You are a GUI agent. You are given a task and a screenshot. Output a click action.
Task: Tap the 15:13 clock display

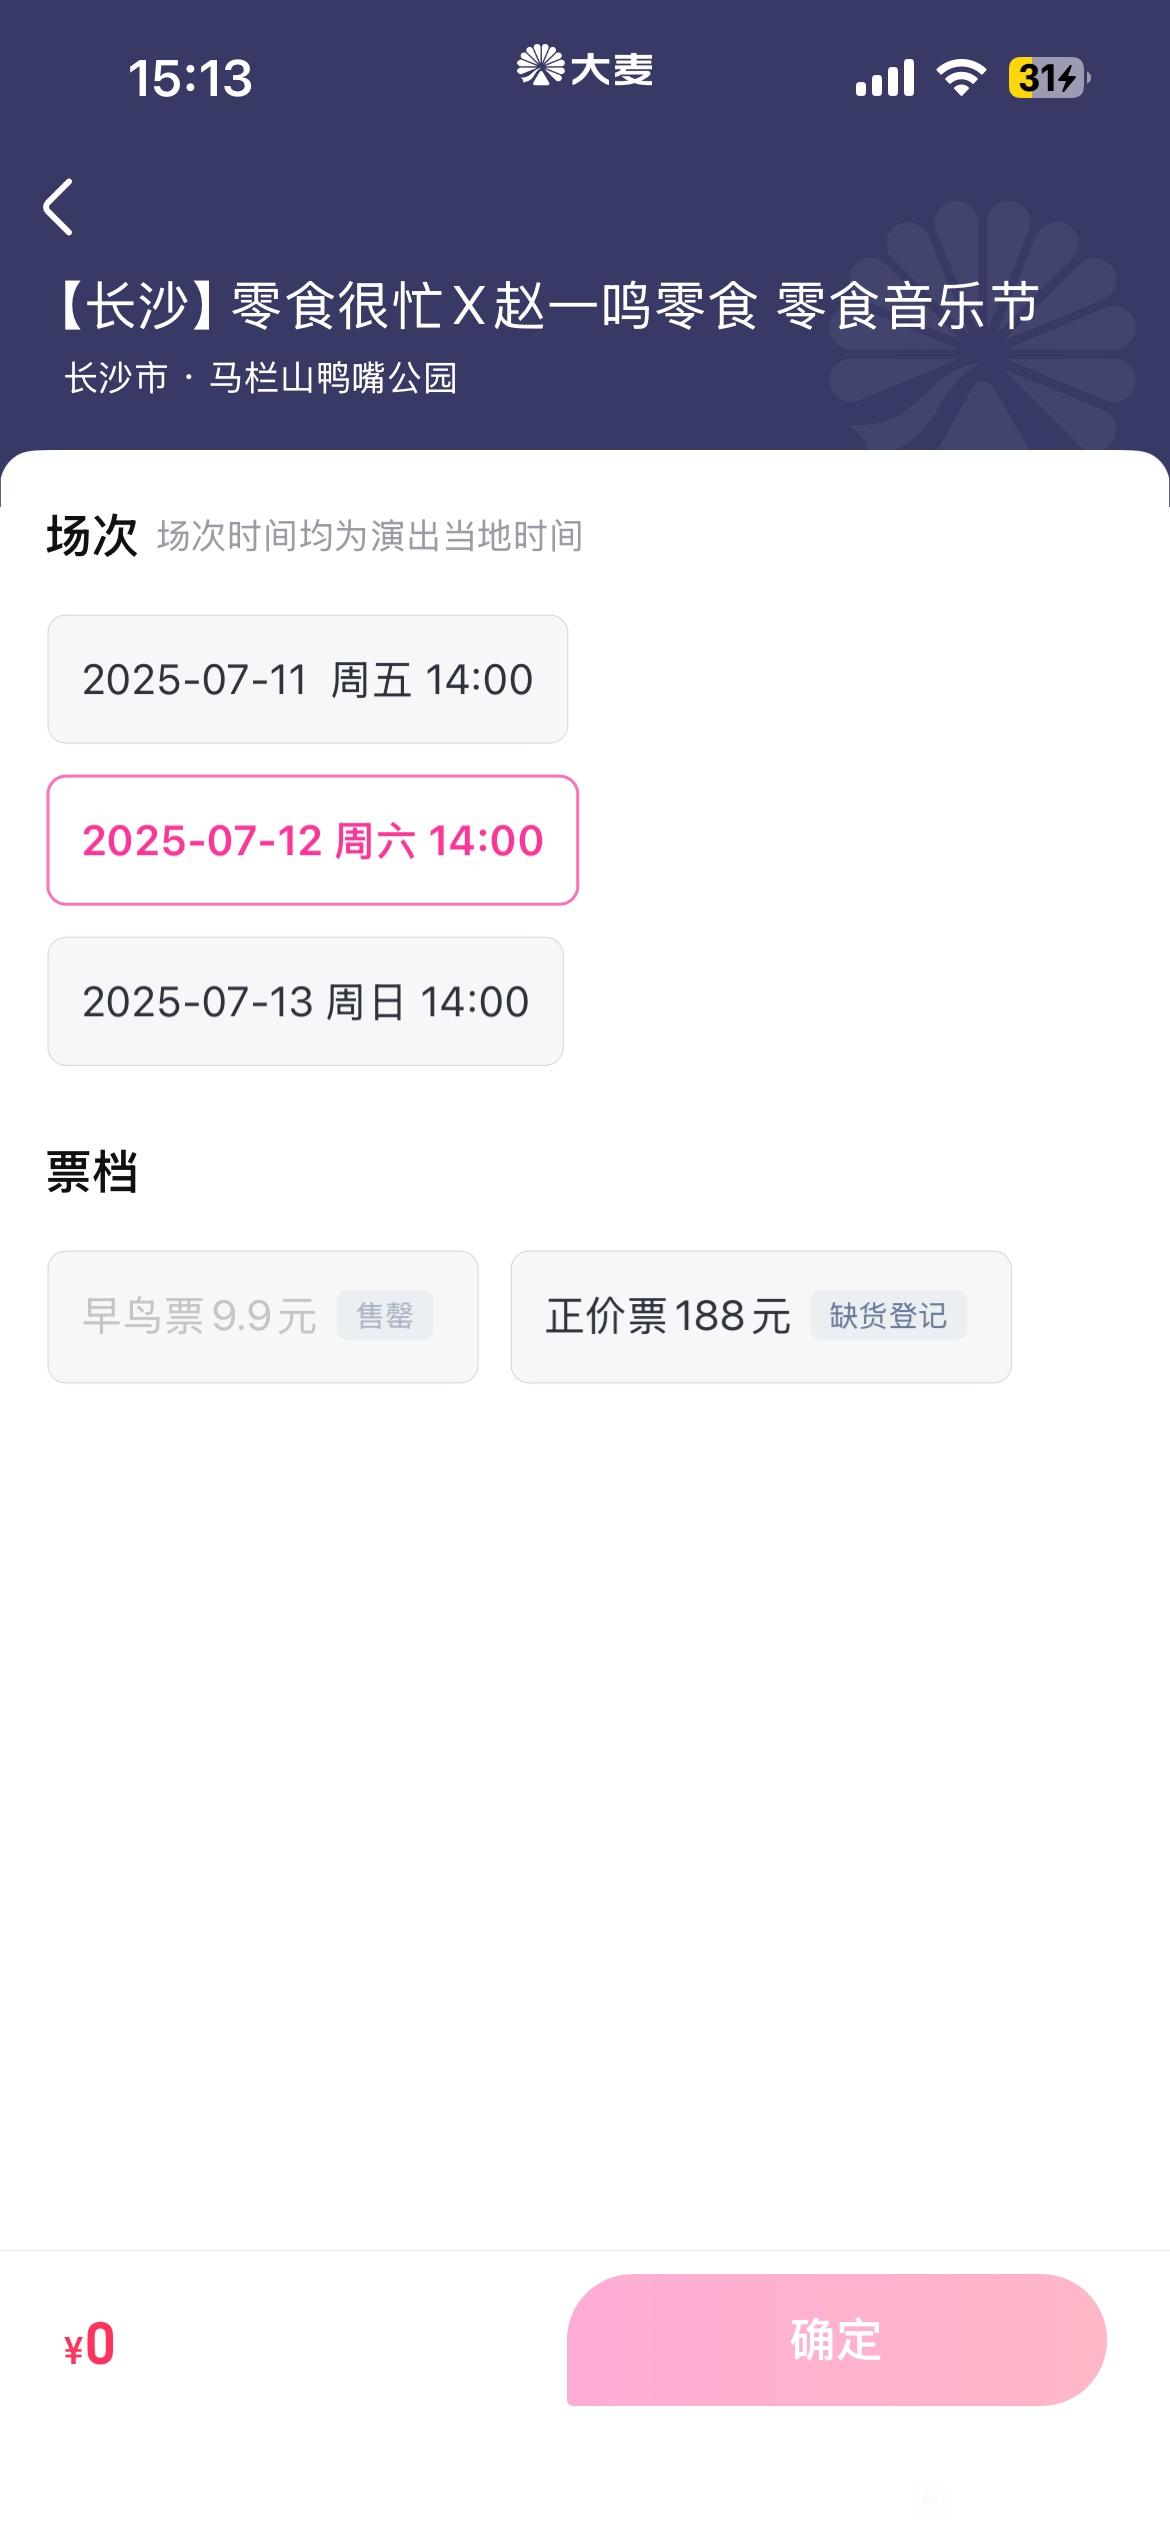[190, 78]
